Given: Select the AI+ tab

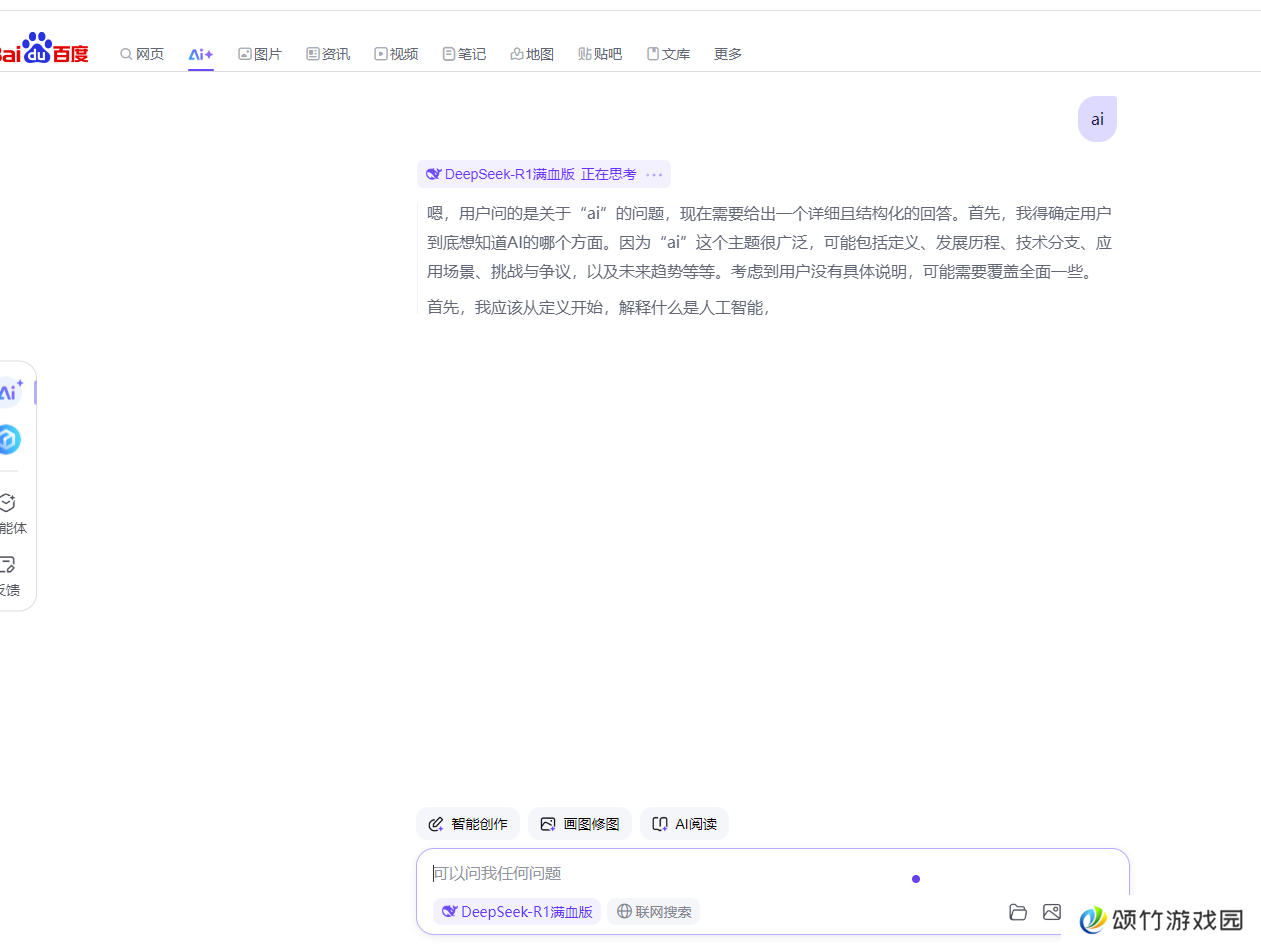Looking at the screenshot, I should pyautogui.click(x=201, y=54).
